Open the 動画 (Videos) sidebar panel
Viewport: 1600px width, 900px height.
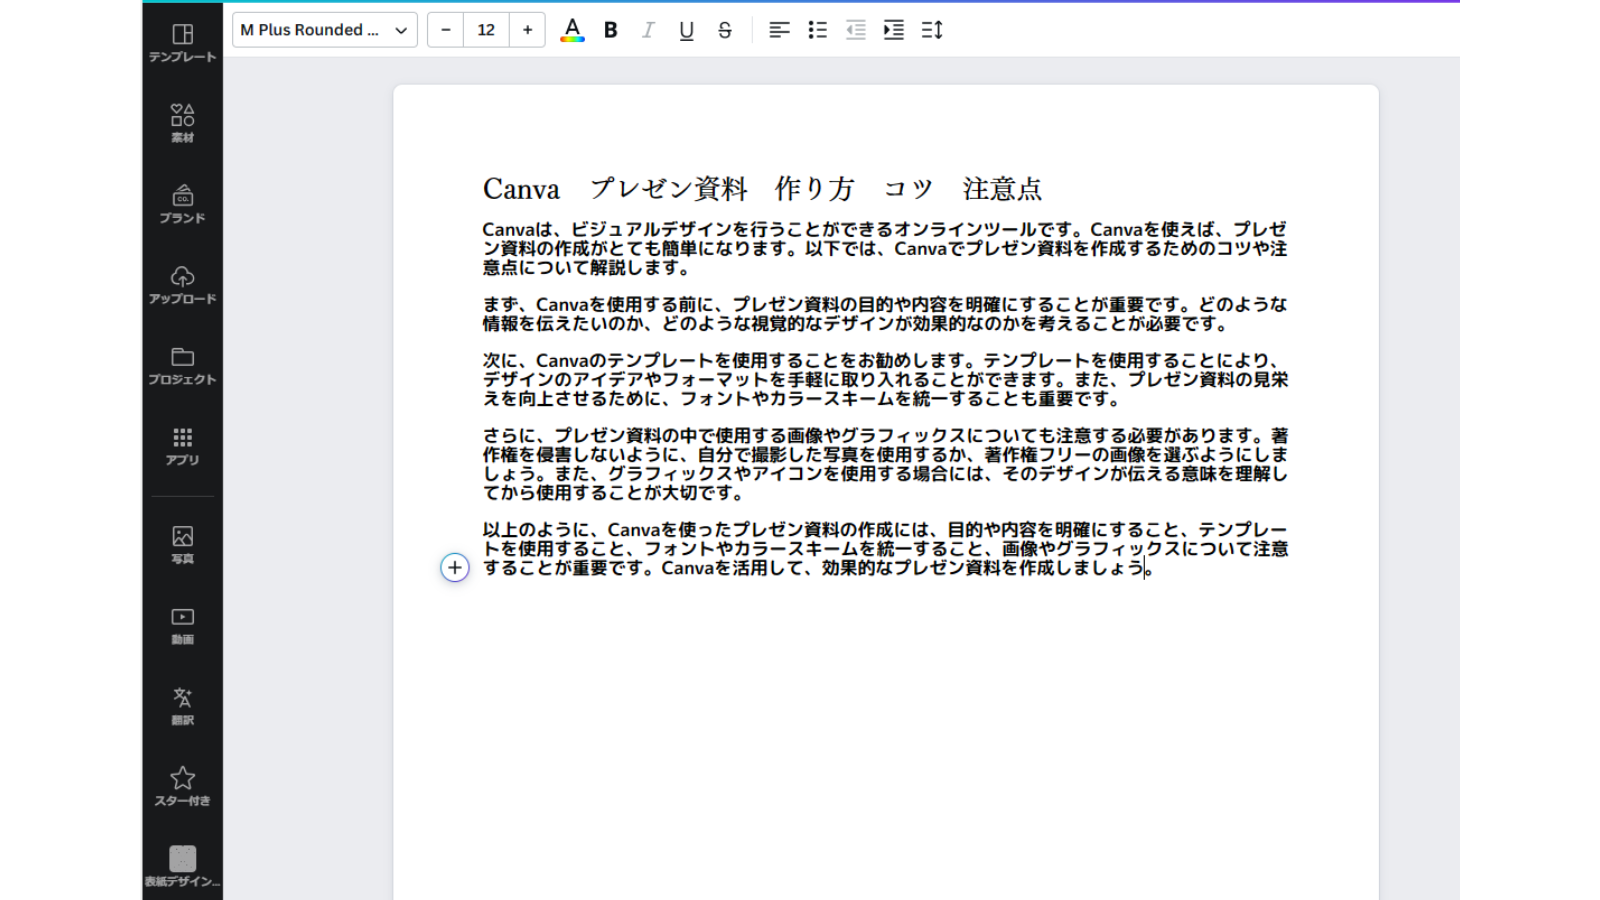182,626
